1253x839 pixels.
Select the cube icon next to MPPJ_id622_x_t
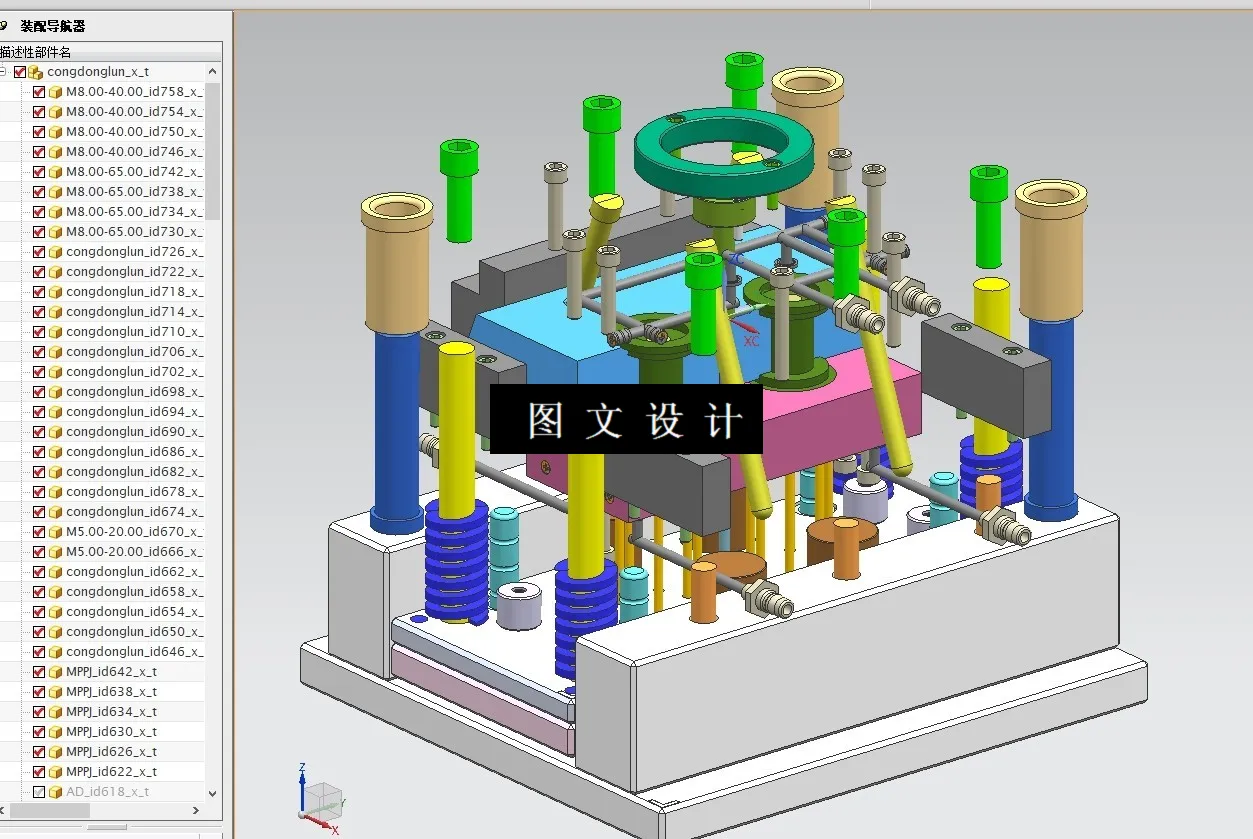(55, 771)
